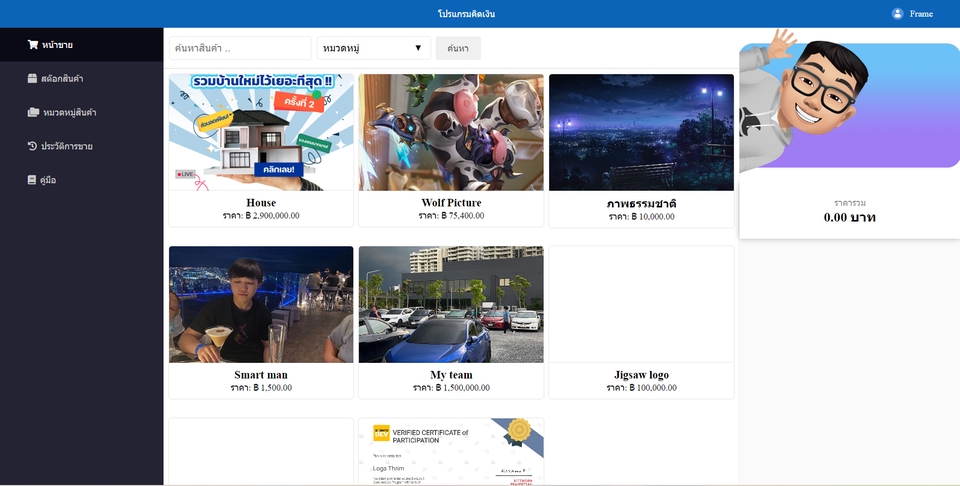Open the หมวดหมู่สินค้า menu item
This screenshot has width=960, height=486.
(81, 112)
